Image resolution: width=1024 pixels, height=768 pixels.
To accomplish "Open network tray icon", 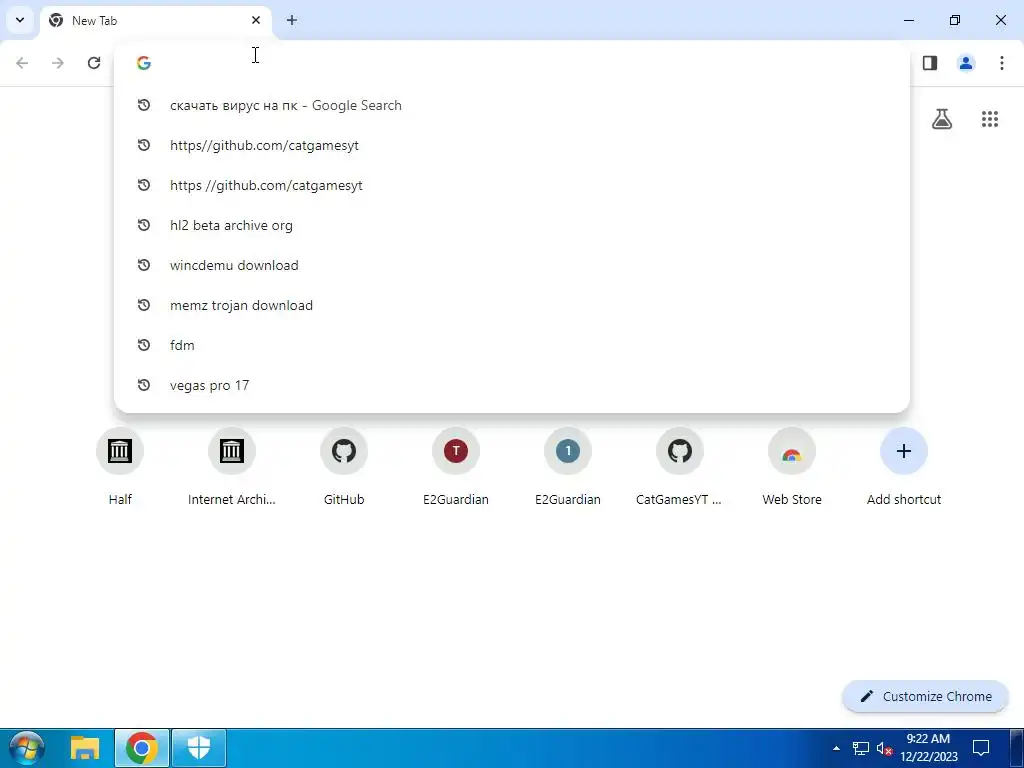I will tap(861, 748).
